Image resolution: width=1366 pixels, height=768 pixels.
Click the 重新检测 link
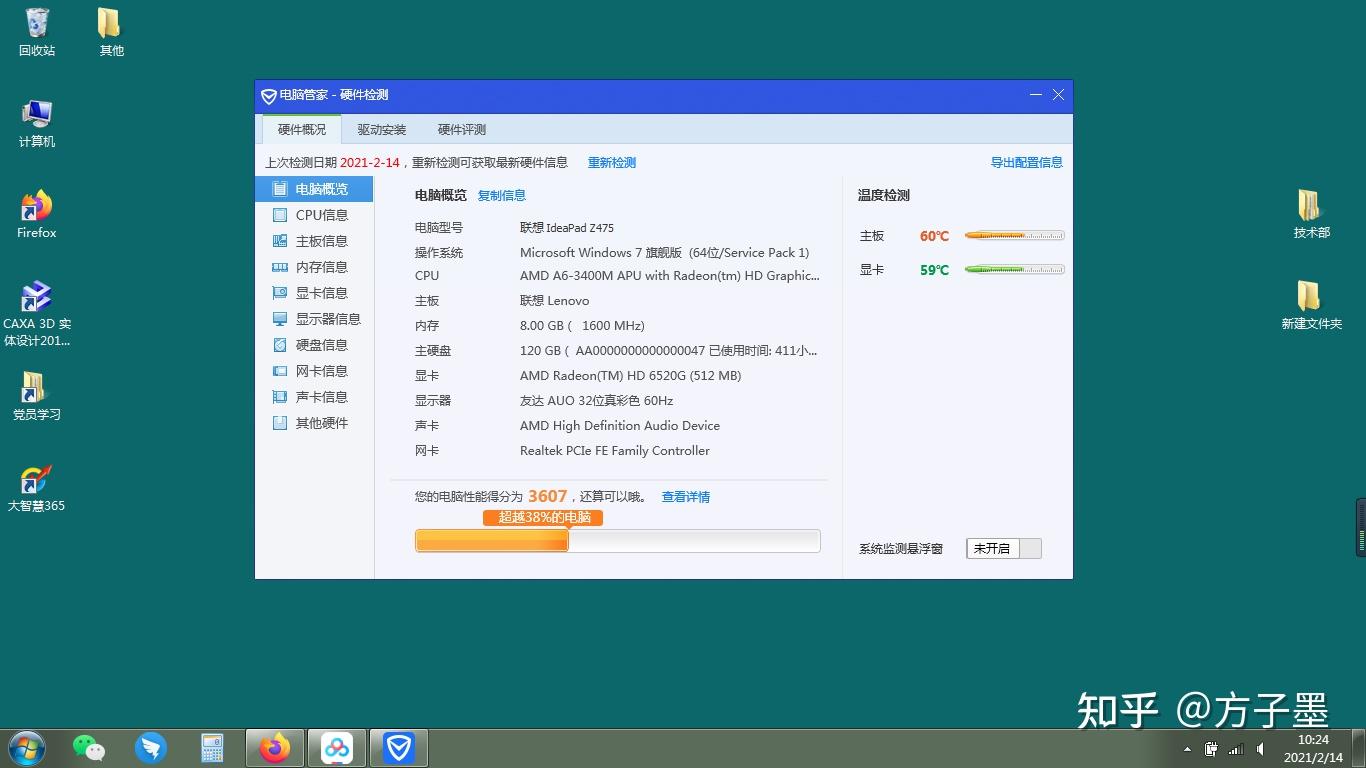(612, 163)
